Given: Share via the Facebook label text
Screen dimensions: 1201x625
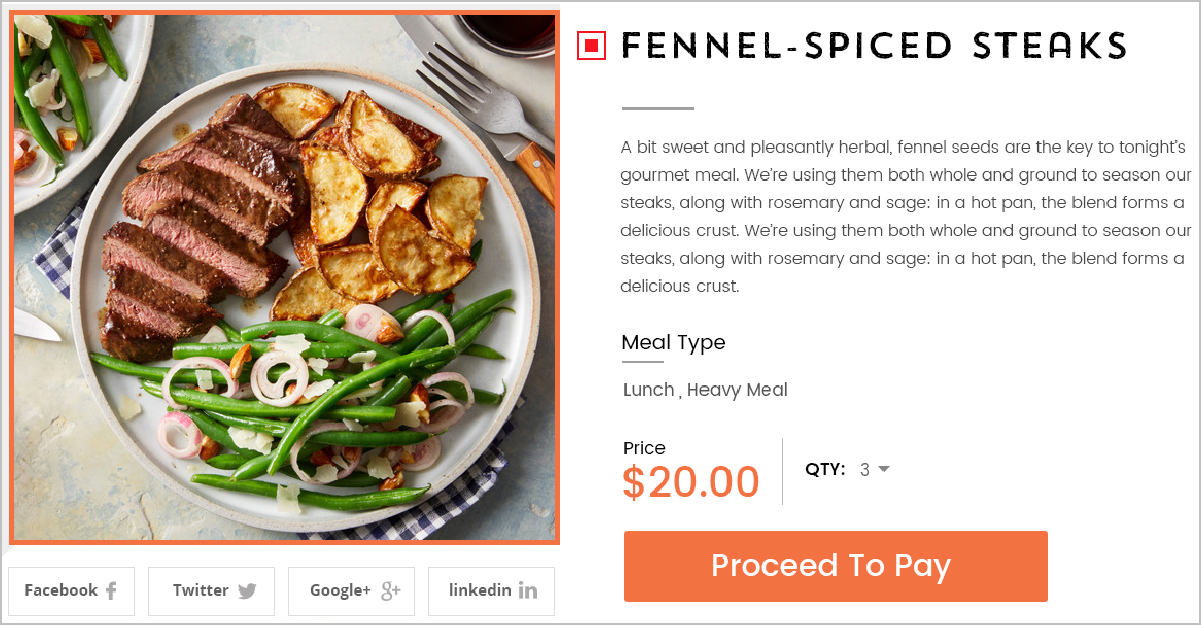Looking at the screenshot, I should (x=61, y=590).
